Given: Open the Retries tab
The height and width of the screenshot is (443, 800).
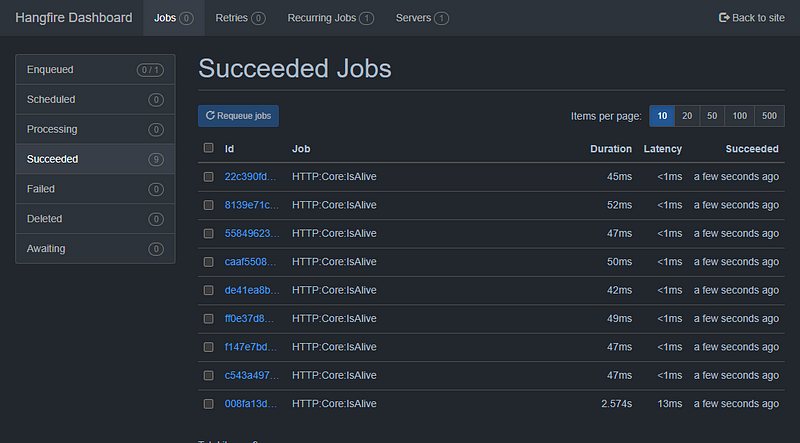Looking at the screenshot, I should tap(240, 18).
